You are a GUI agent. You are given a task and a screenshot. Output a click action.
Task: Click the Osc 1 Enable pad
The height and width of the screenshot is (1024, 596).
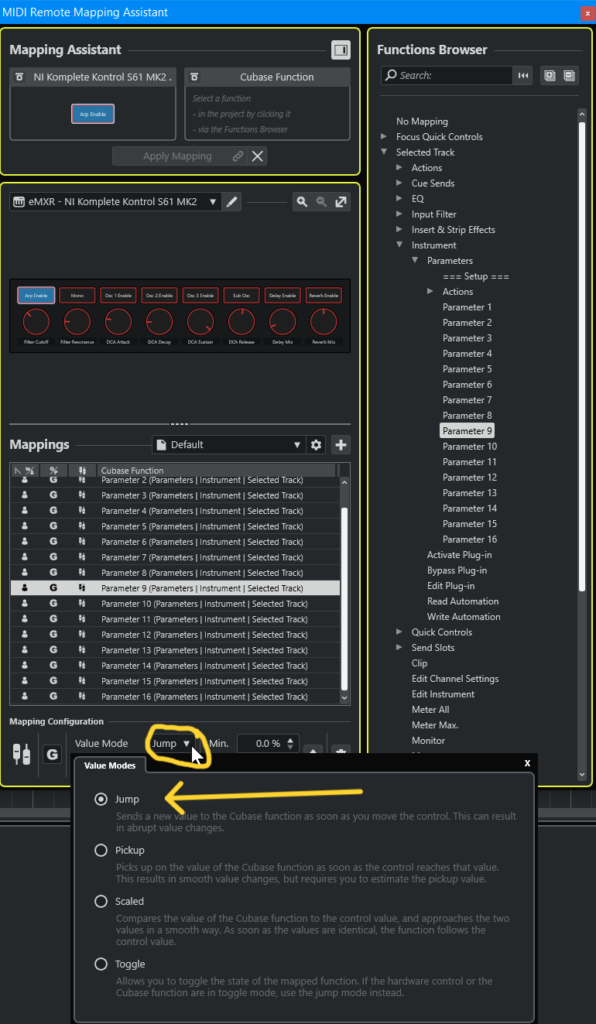(x=118, y=295)
